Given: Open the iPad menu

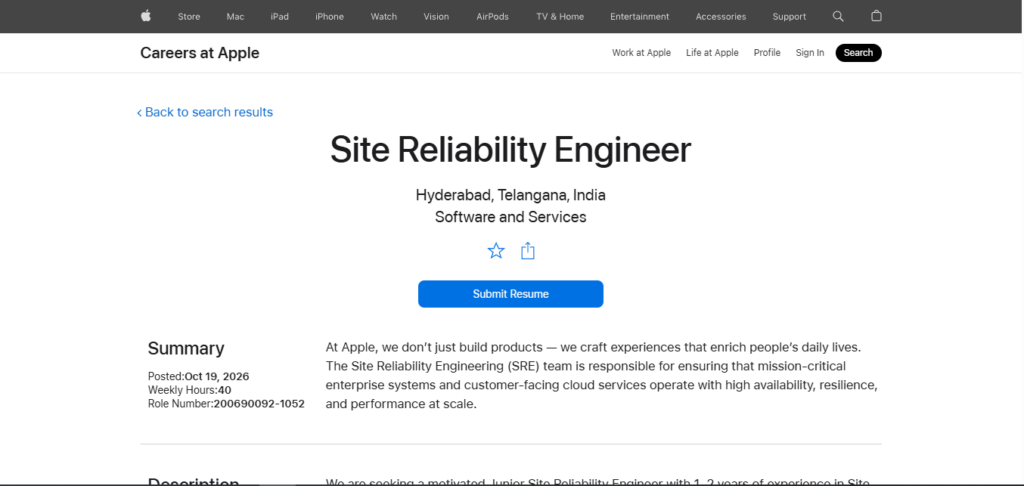Looking at the screenshot, I should click(x=280, y=16).
